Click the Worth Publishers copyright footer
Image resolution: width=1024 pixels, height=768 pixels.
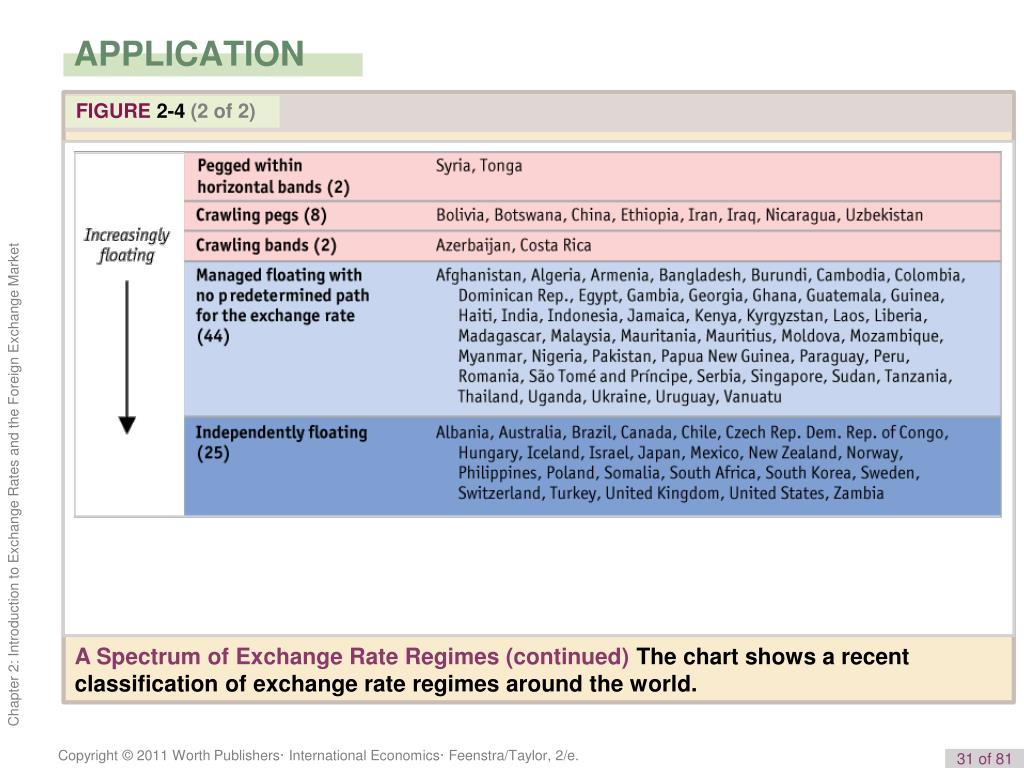pos(318,756)
